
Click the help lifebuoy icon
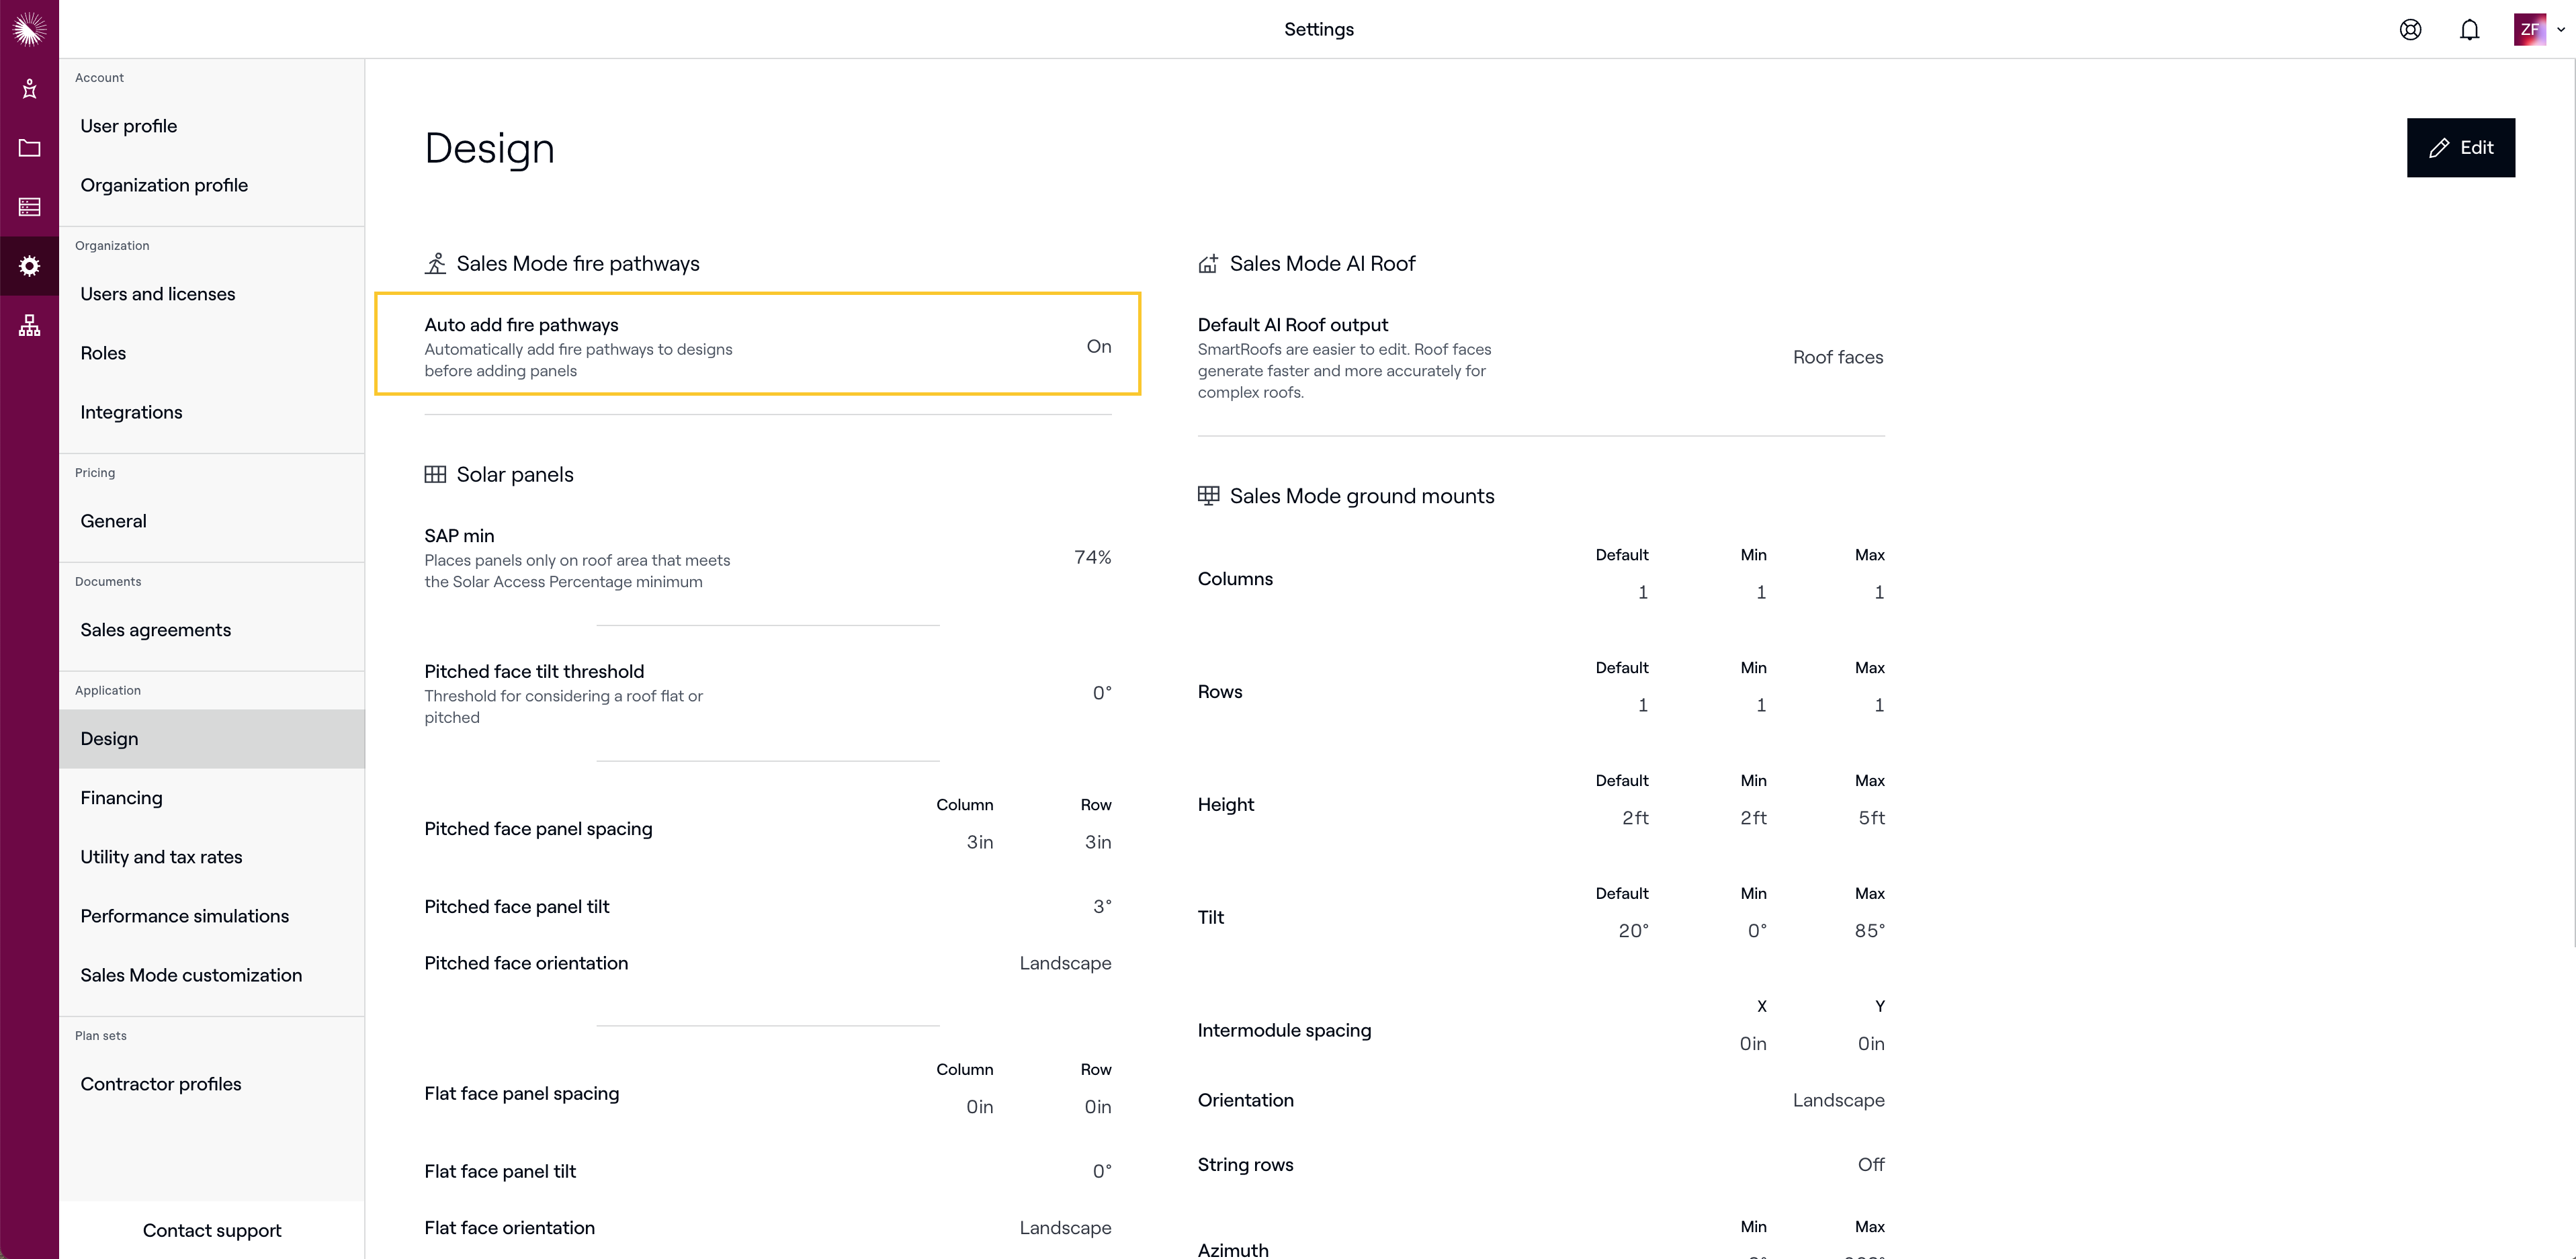pyautogui.click(x=2410, y=29)
